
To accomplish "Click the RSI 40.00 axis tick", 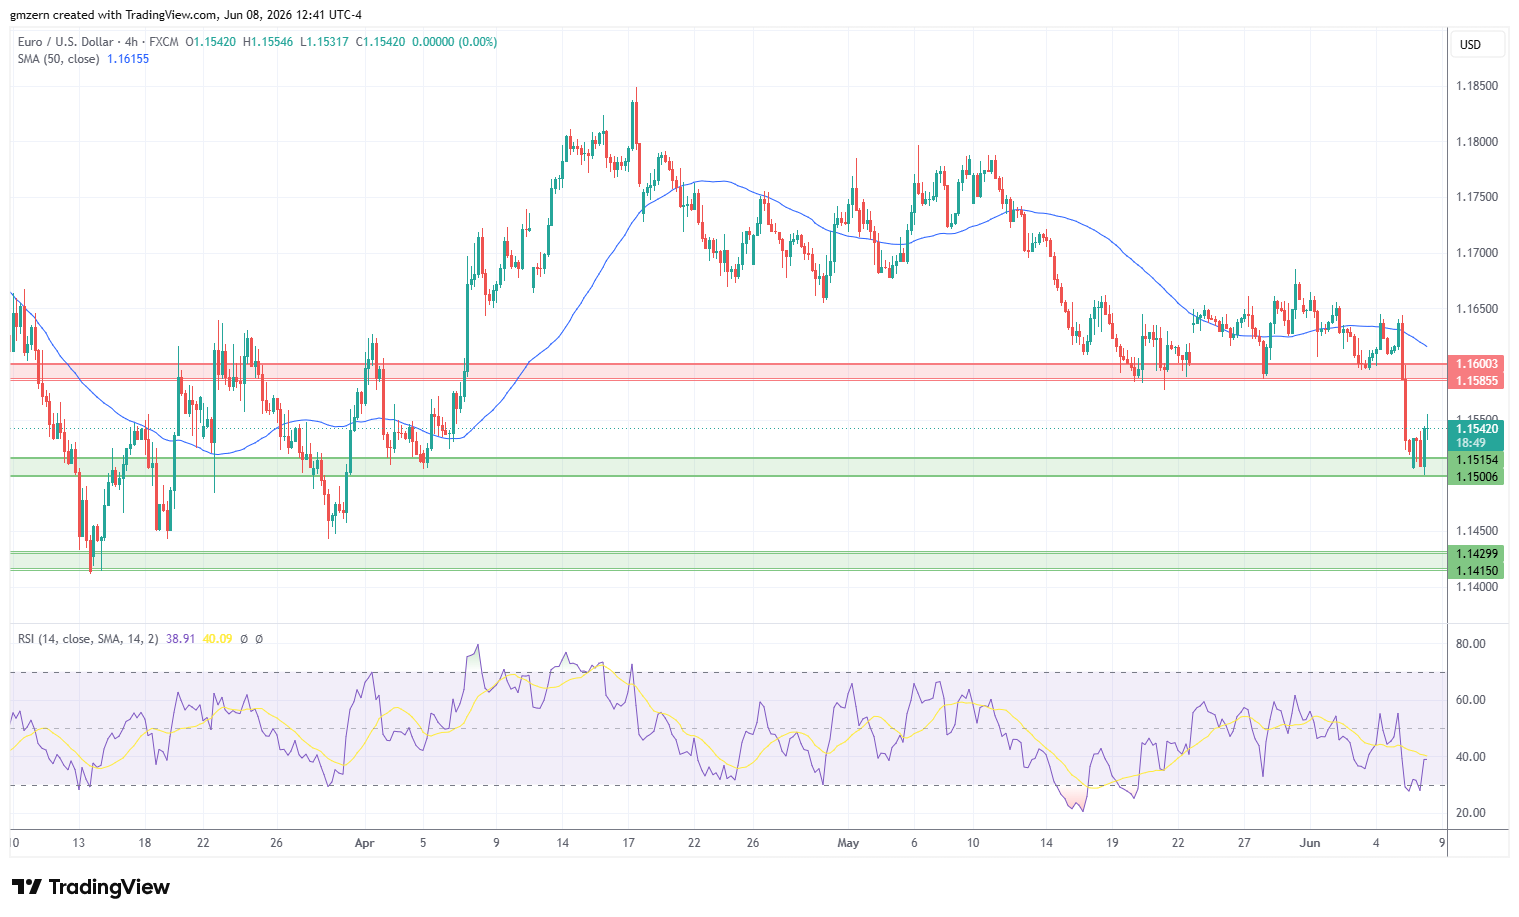I will tap(1471, 757).
